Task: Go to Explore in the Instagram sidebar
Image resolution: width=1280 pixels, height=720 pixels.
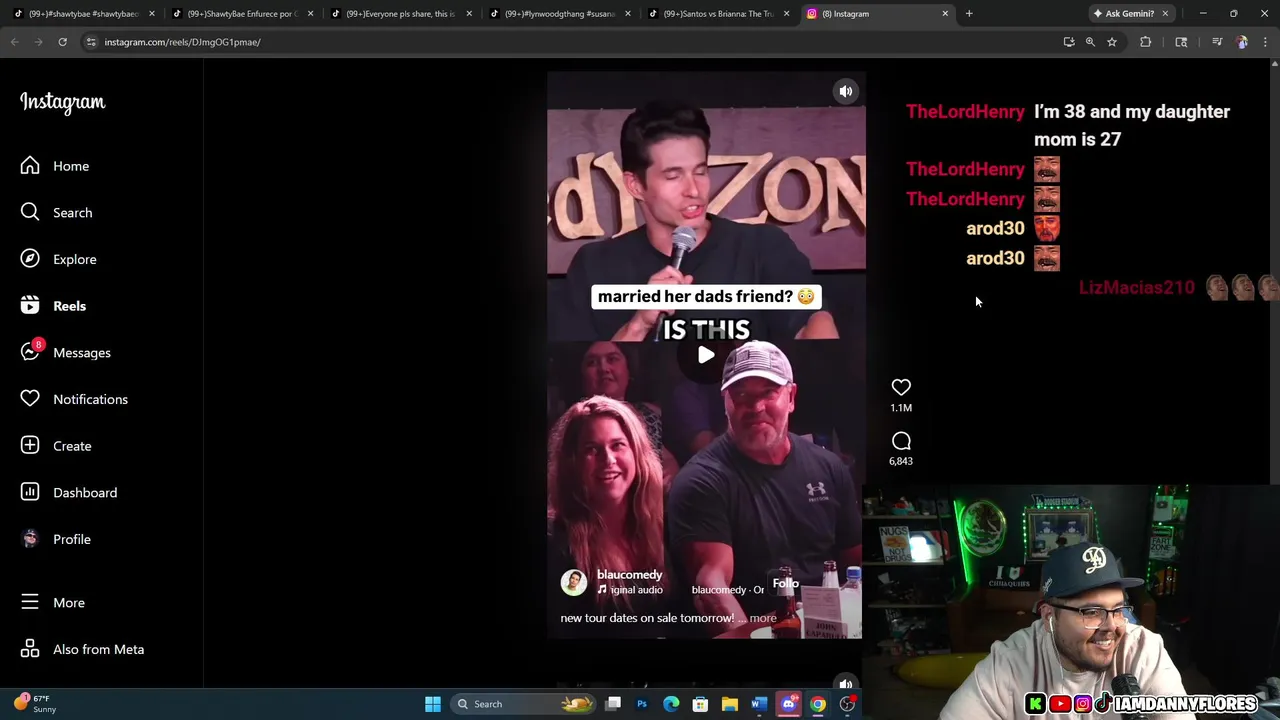Action: click(x=59, y=259)
